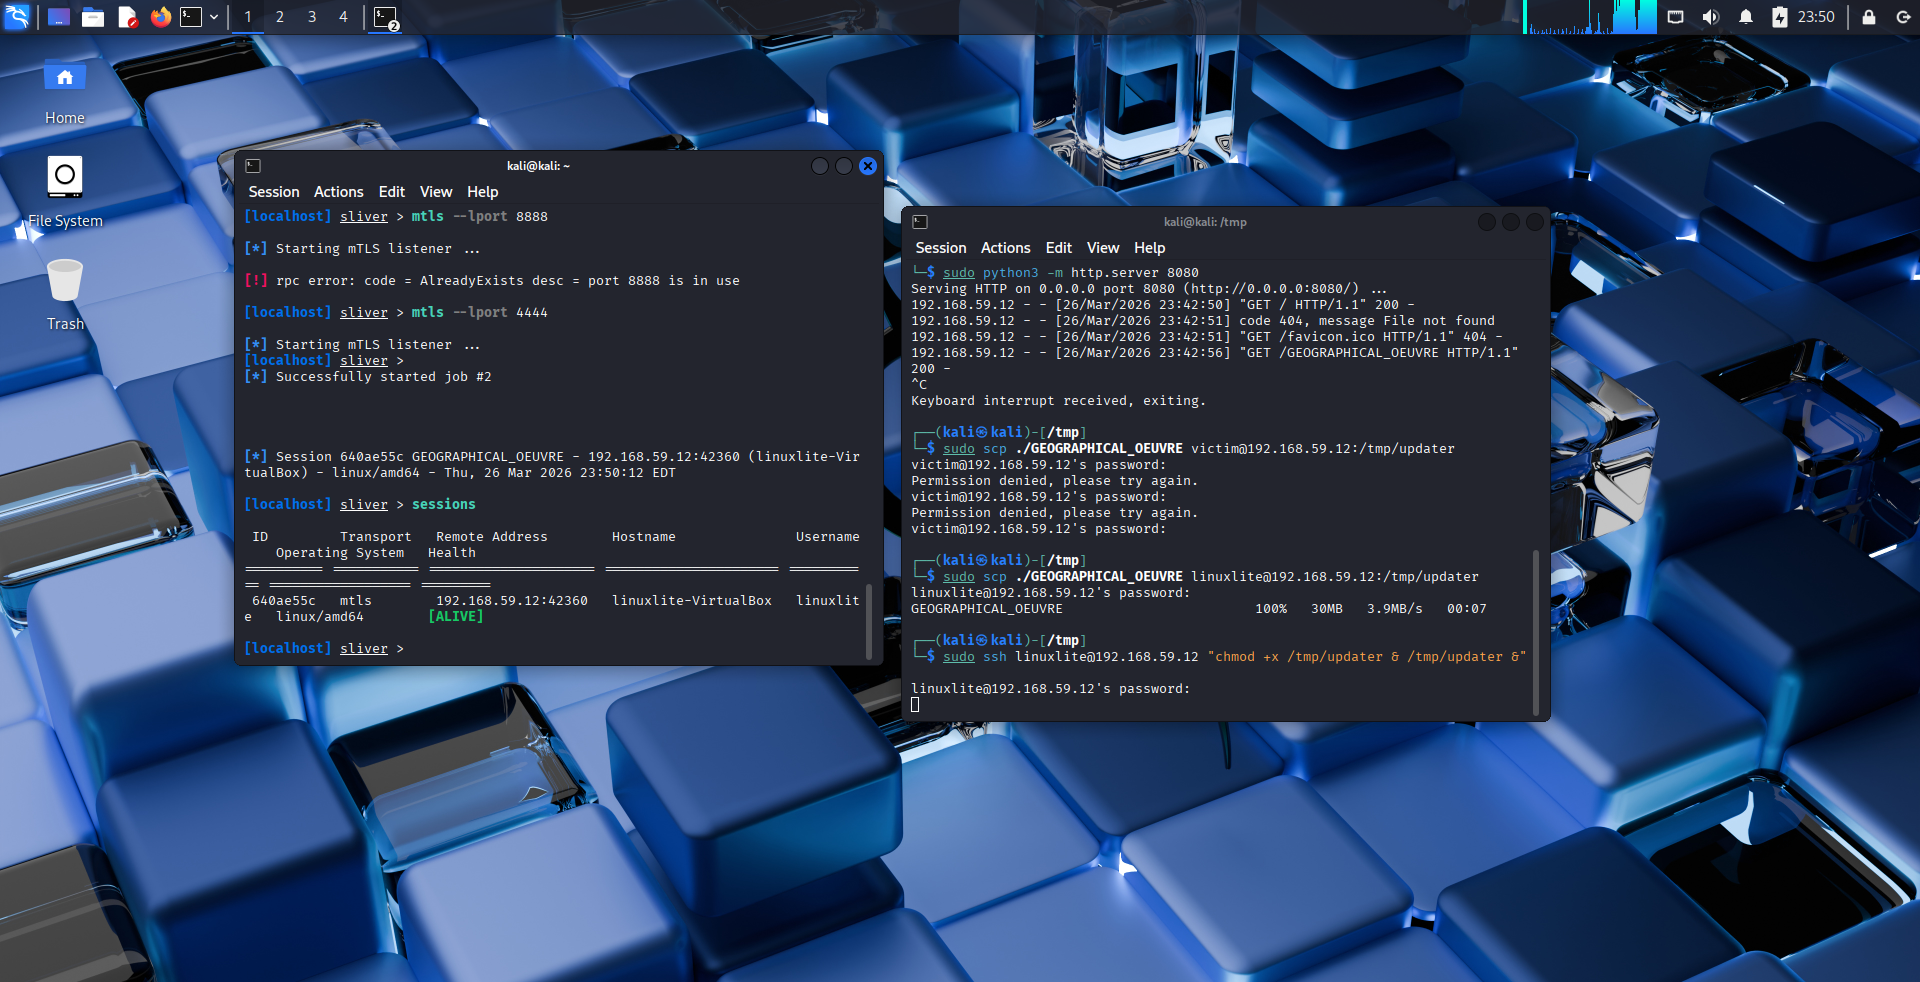
Task: Open a new terminal from the panel launcher
Action: [x=191, y=17]
